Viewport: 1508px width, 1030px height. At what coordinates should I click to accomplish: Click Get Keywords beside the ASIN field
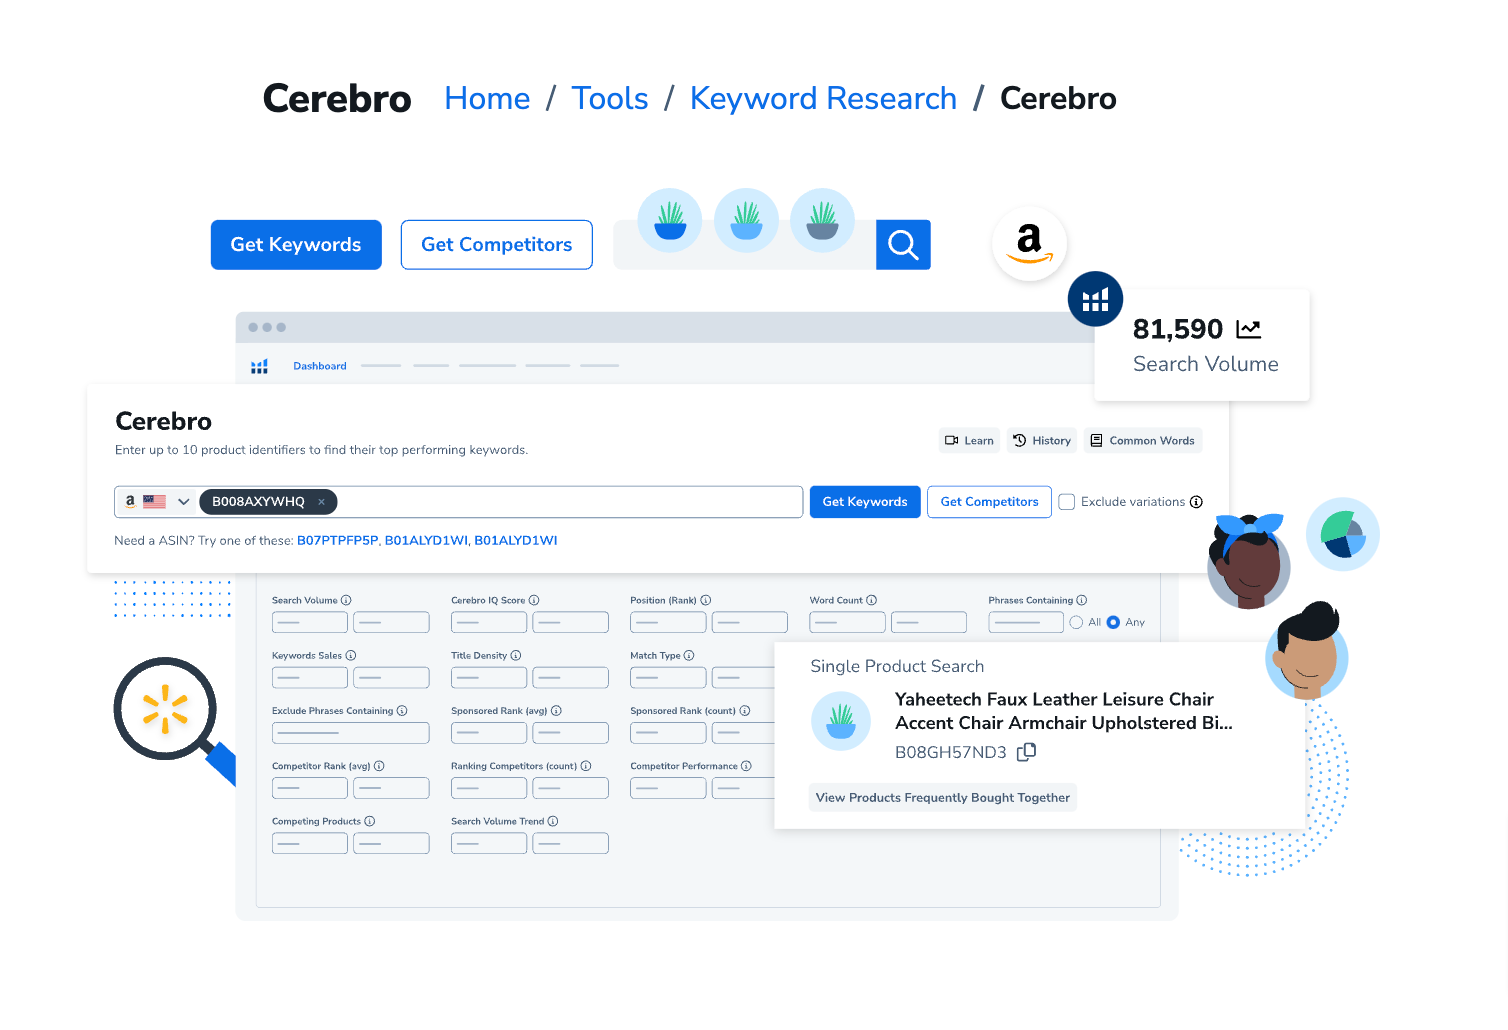(x=865, y=502)
